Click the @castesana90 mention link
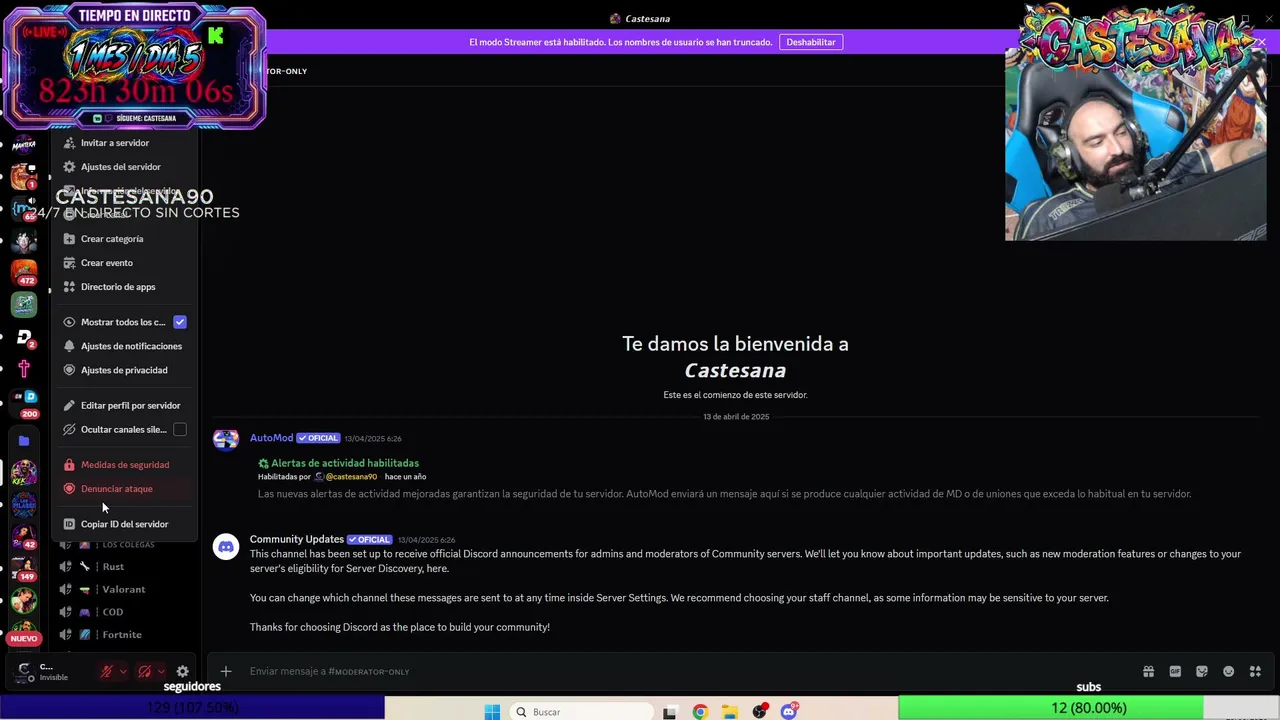 (x=351, y=477)
